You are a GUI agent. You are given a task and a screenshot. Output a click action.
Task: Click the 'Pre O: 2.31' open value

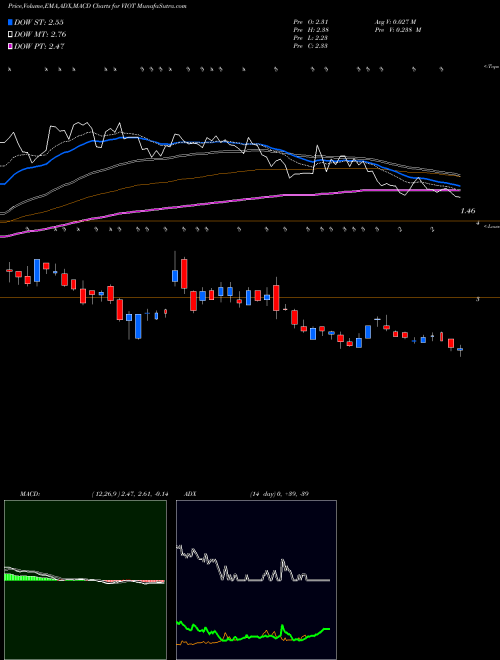(x=311, y=22)
